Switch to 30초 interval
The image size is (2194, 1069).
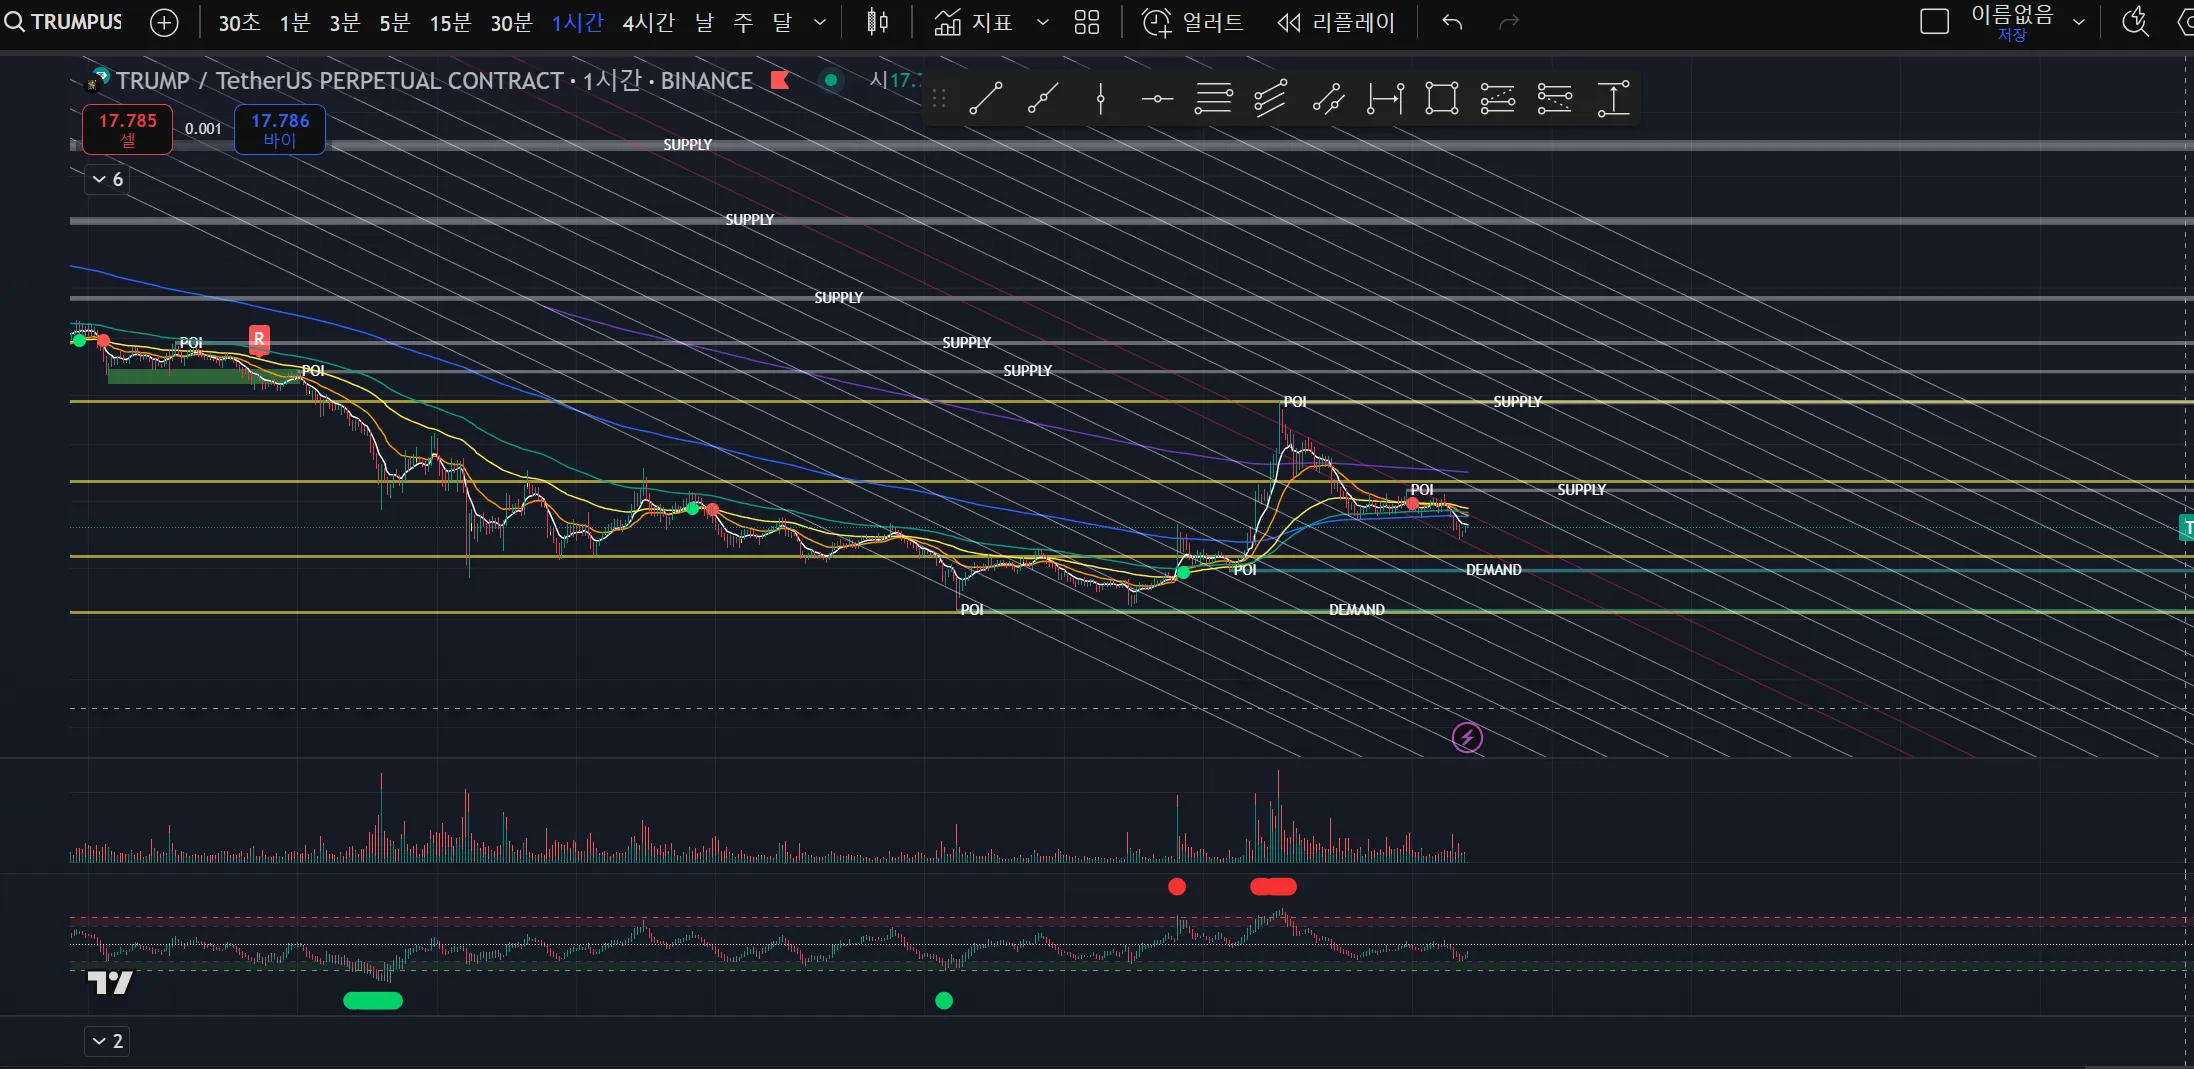click(240, 22)
